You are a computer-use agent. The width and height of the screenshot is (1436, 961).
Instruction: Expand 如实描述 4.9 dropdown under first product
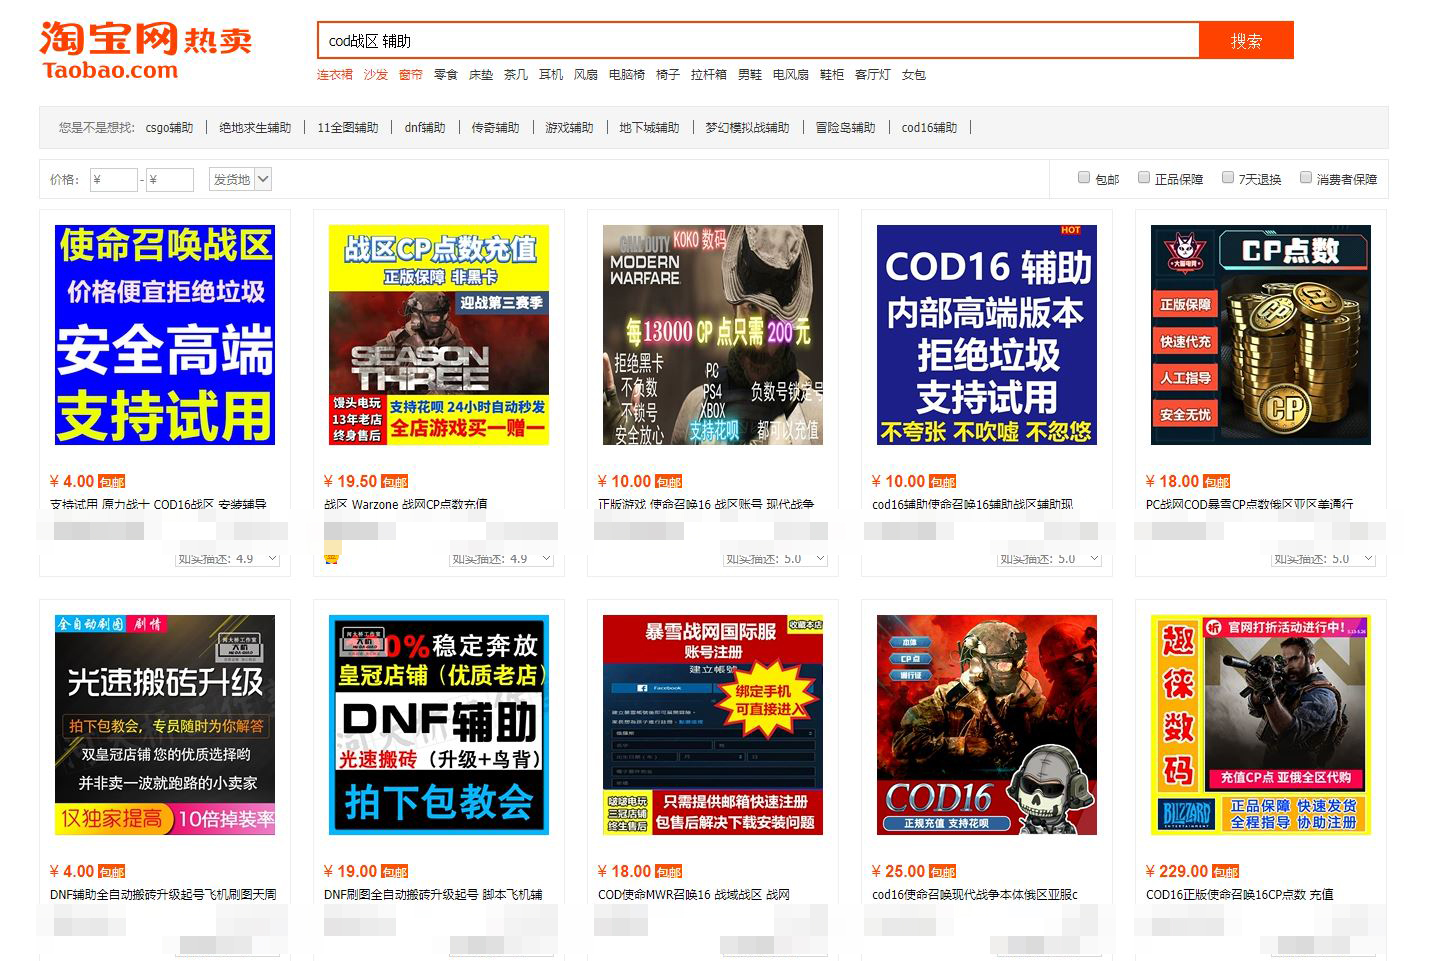(x=228, y=558)
